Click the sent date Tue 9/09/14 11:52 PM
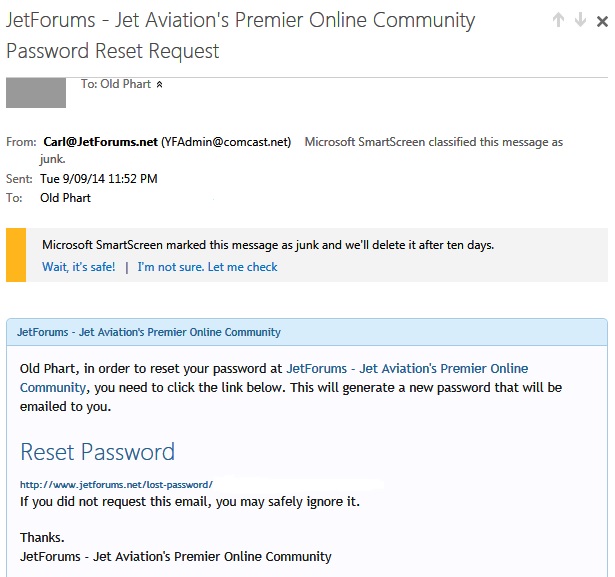This screenshot has width=615, height=577. coord(98,179)
